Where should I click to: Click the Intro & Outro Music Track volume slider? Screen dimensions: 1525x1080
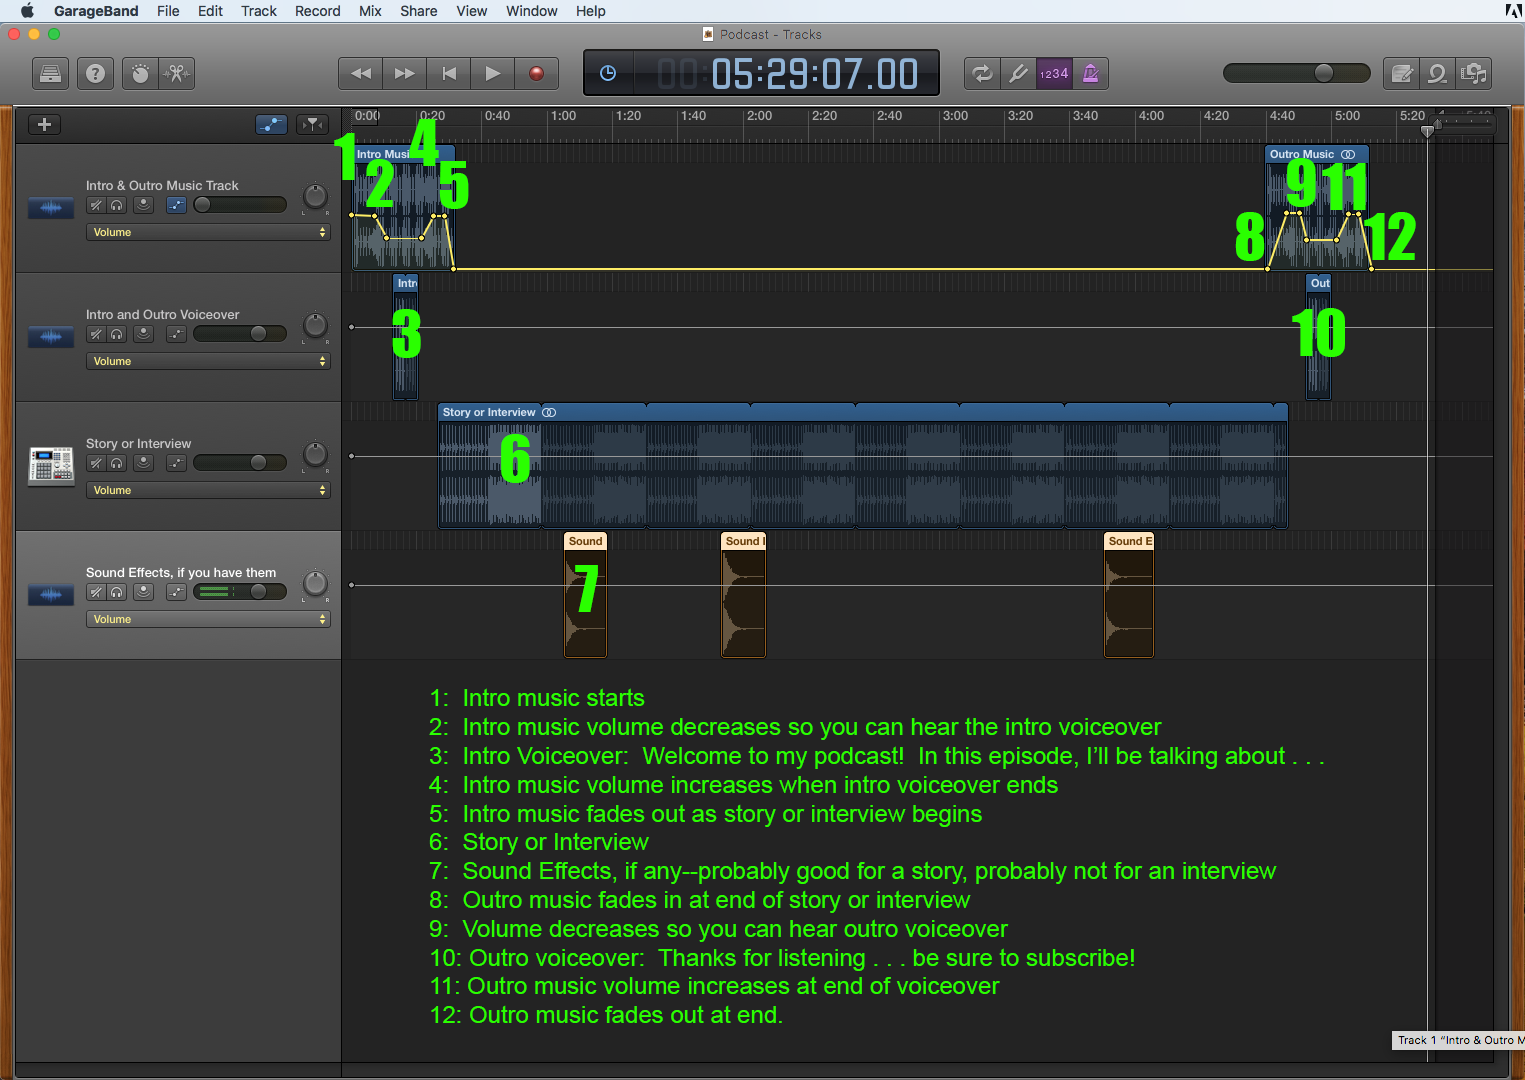[240, 205]
